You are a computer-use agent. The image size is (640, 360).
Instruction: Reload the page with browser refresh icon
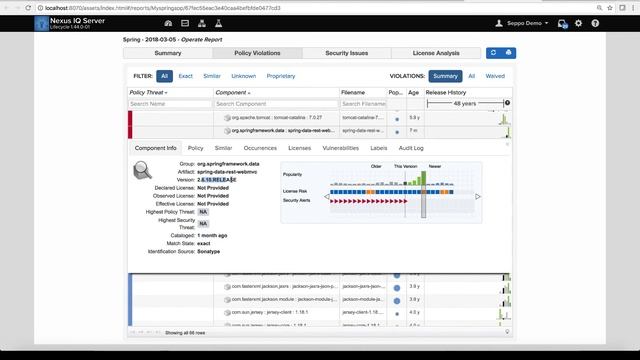tap(28, 8)
